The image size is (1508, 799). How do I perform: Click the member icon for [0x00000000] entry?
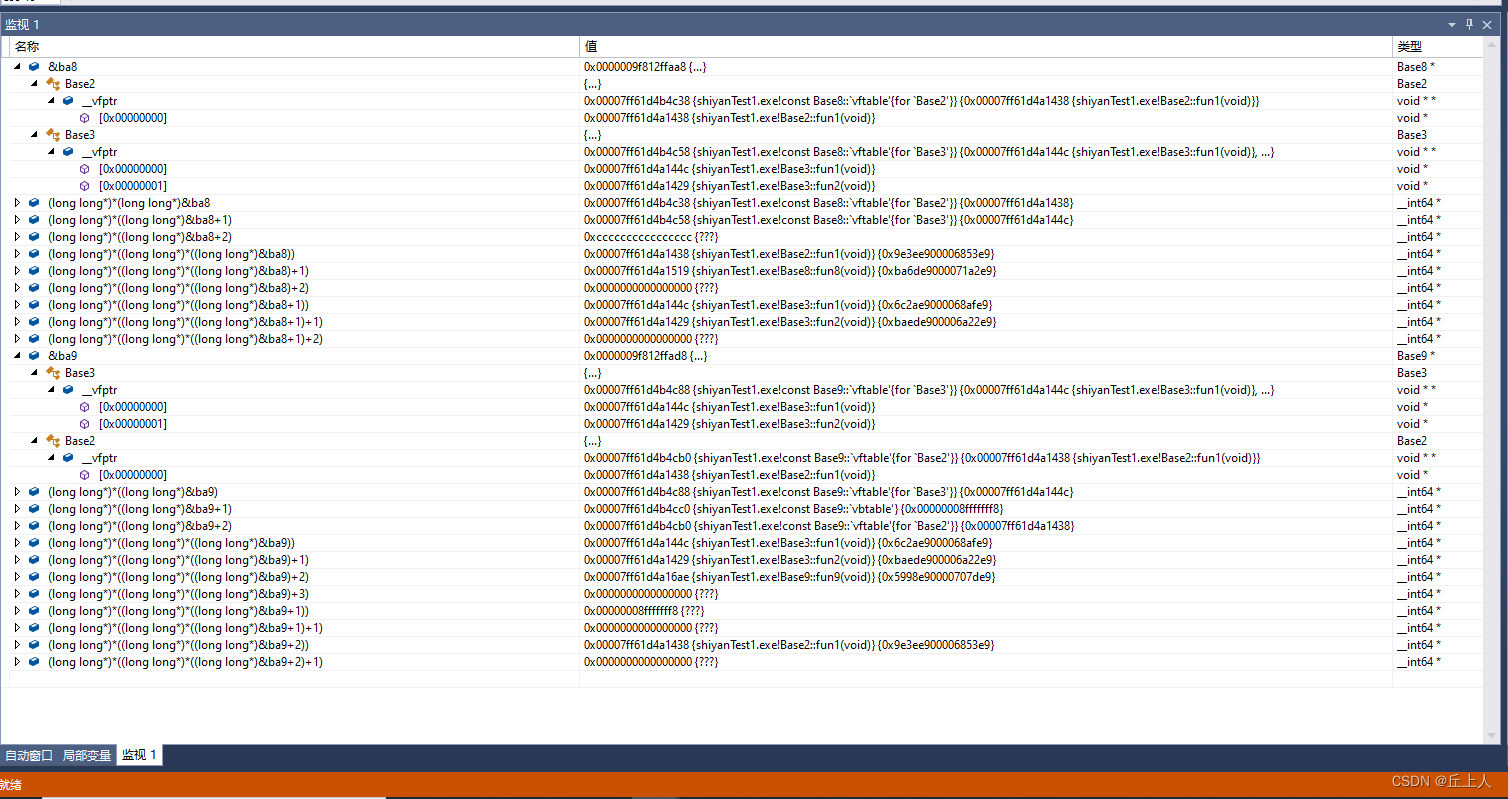point(84,117)
